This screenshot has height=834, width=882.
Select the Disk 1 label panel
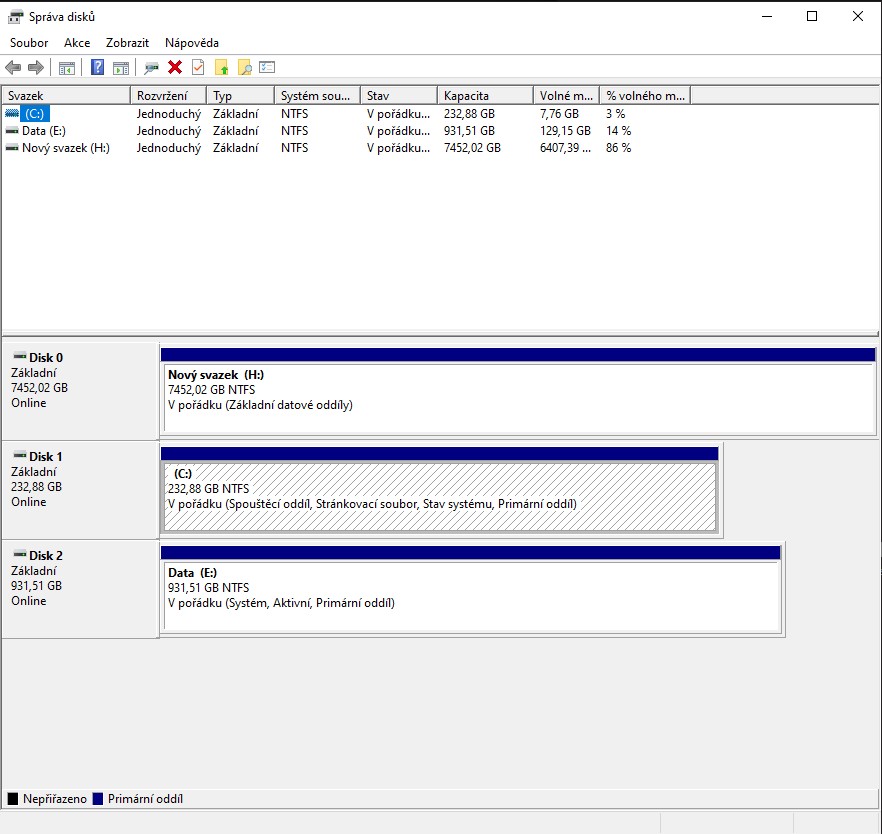[x=80, y=490]
